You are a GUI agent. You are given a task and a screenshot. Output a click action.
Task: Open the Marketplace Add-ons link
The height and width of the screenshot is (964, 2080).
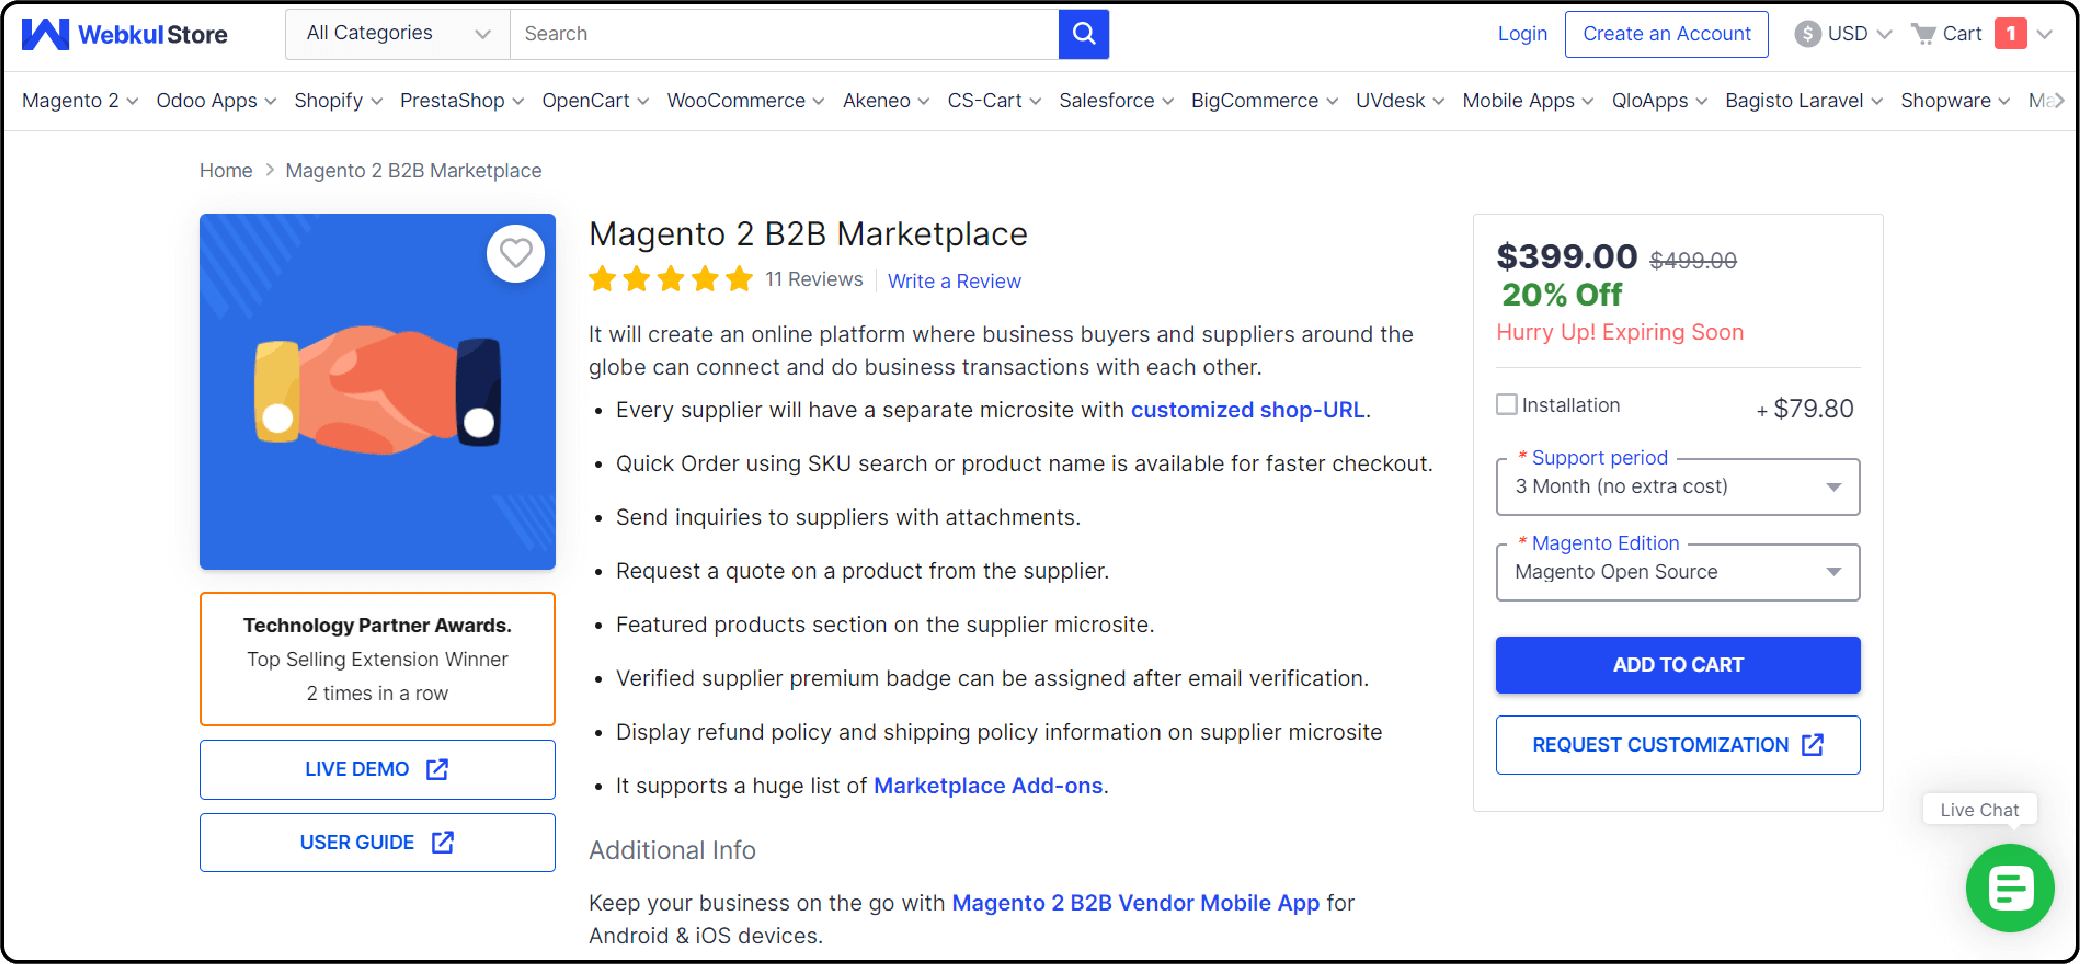[x=988, y=786]
